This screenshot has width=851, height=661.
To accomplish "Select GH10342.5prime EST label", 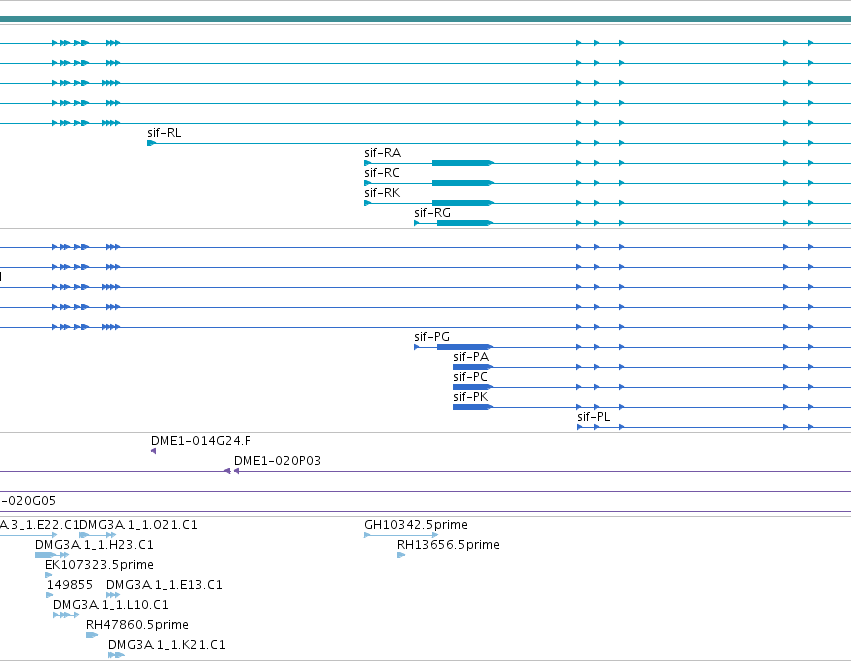I will coord(416,525).
